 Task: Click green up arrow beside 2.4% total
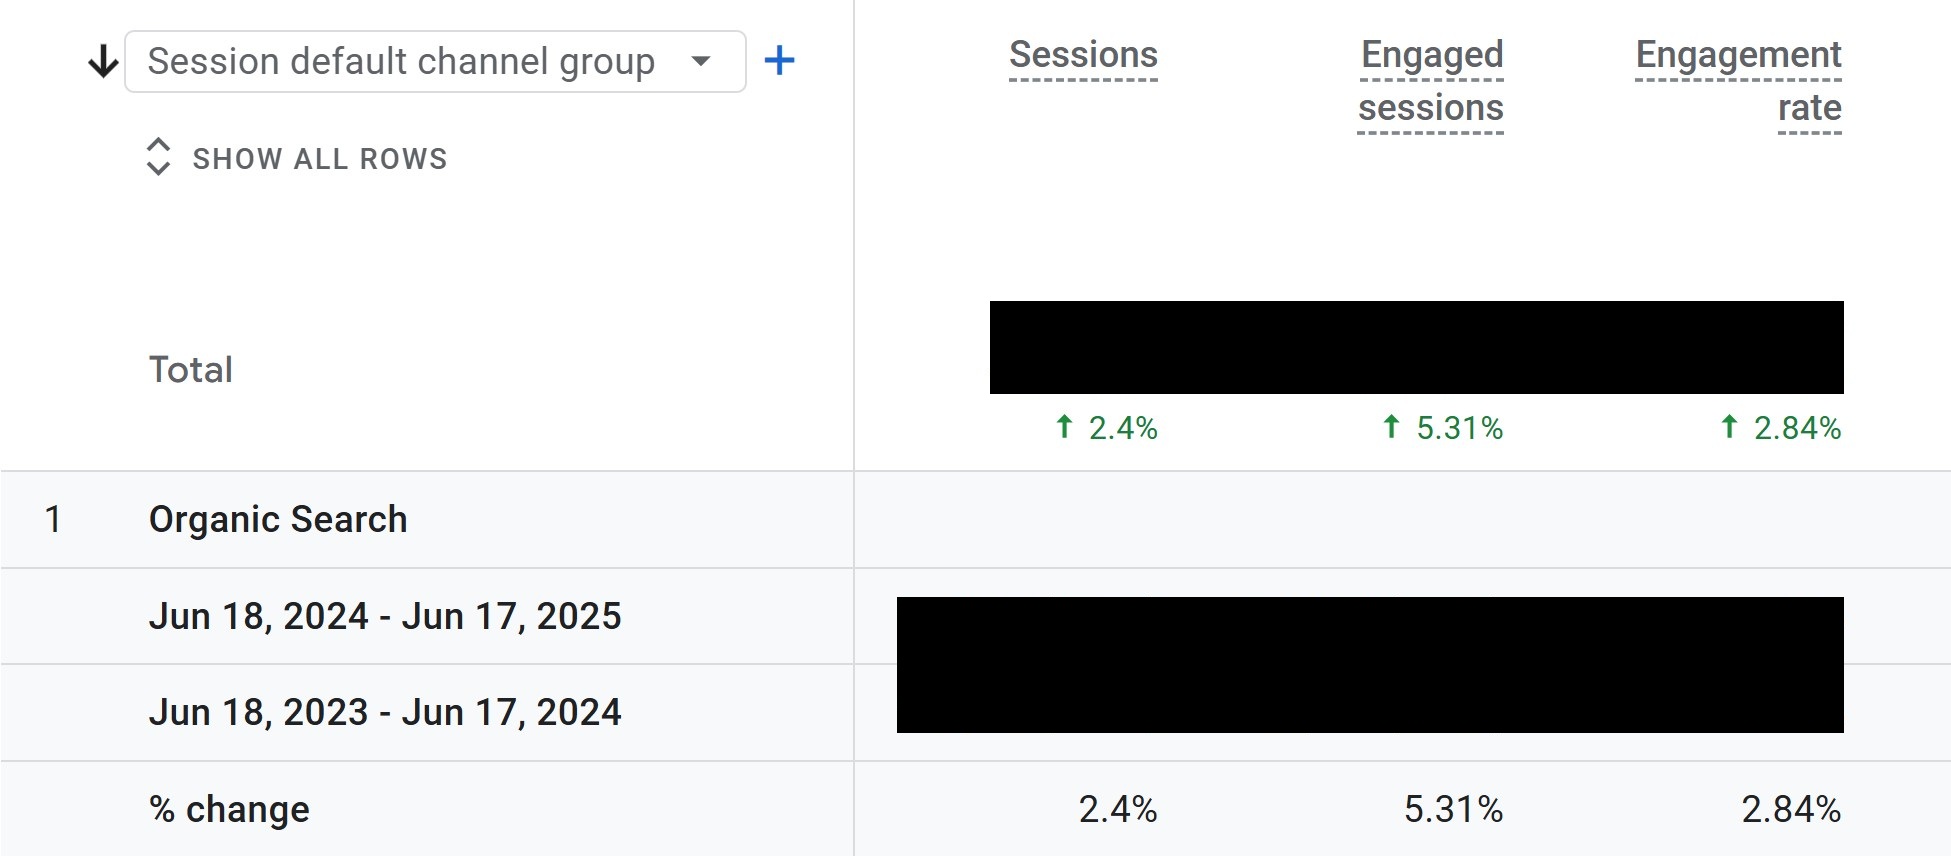point(1064,427)
